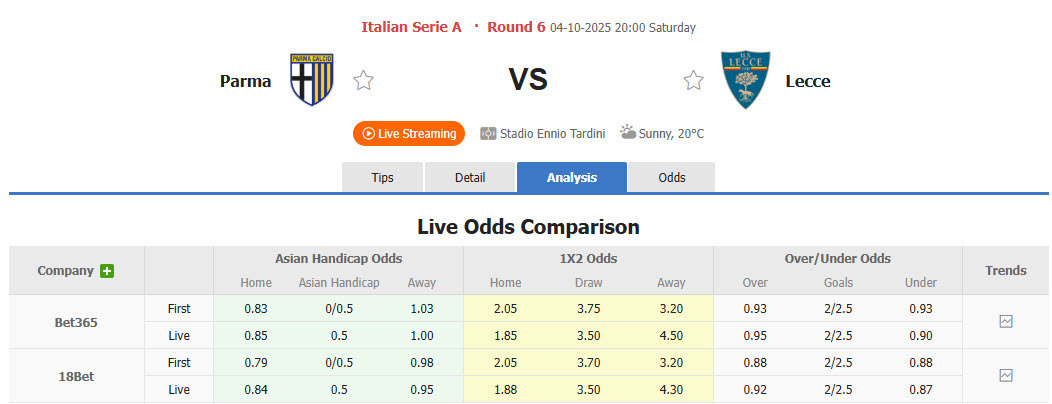Switch to the Tips tab
Screen dimensions: 1052x404
[383, 177]
